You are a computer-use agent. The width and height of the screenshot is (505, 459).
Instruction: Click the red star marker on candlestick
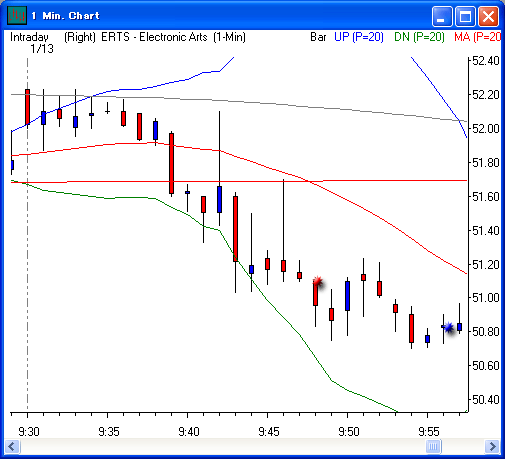coord(318,282)
